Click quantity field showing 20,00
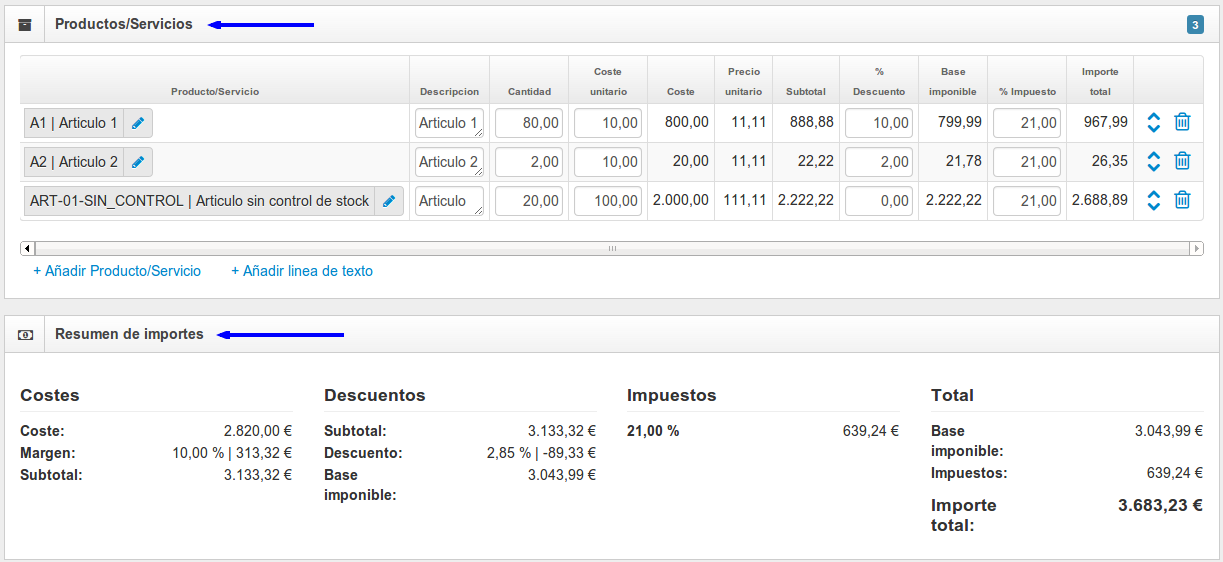This screenshot has width=1223, height=562. [x=529, y=201]
